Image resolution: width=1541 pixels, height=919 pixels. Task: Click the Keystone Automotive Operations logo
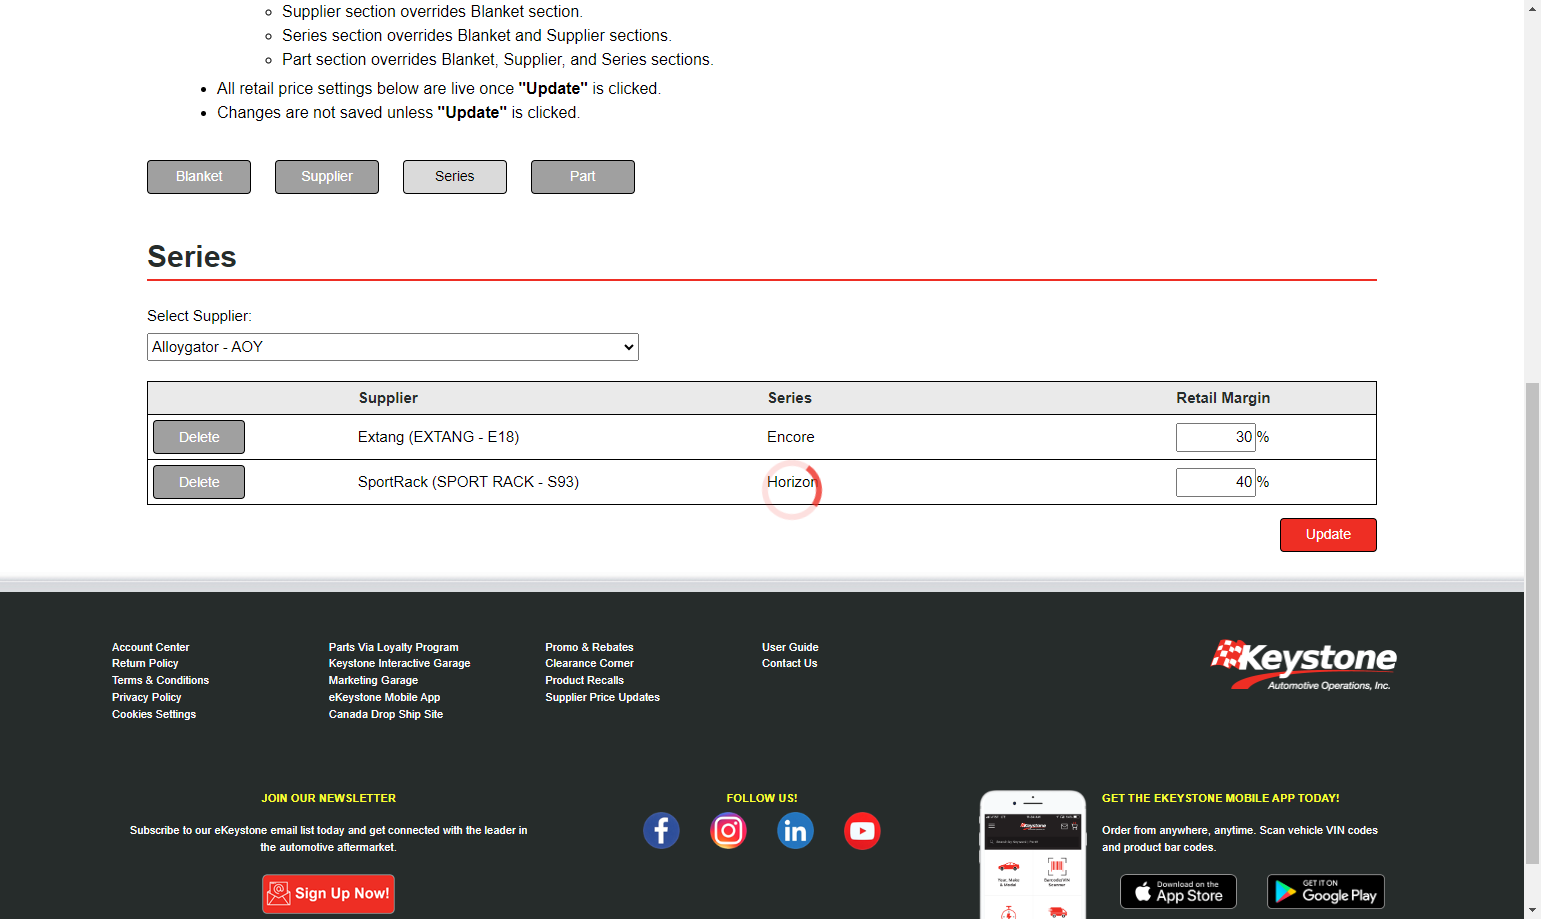1304,665
